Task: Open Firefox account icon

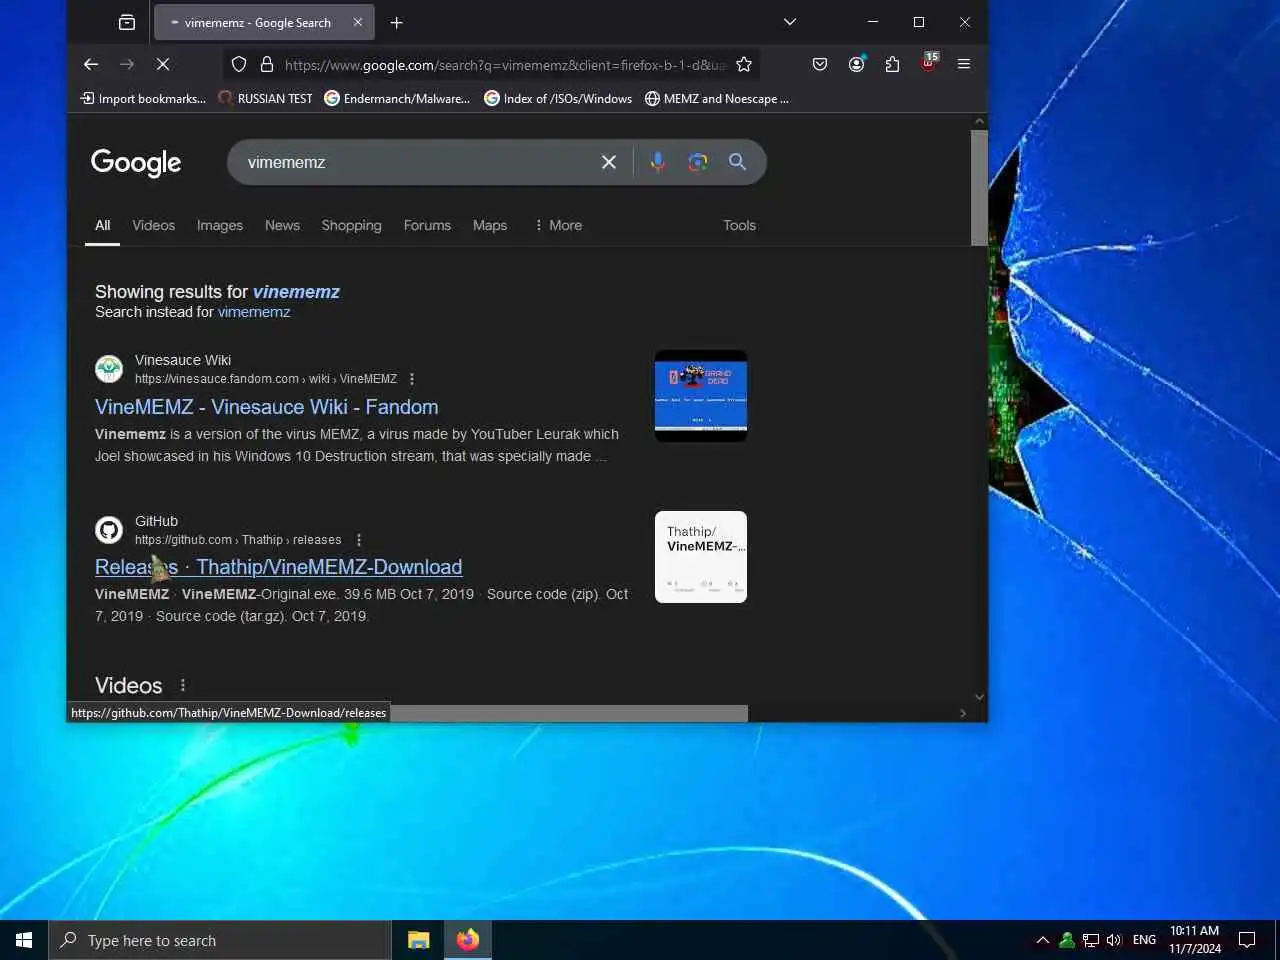Action: pyautogui.click(x=856, y=64)
